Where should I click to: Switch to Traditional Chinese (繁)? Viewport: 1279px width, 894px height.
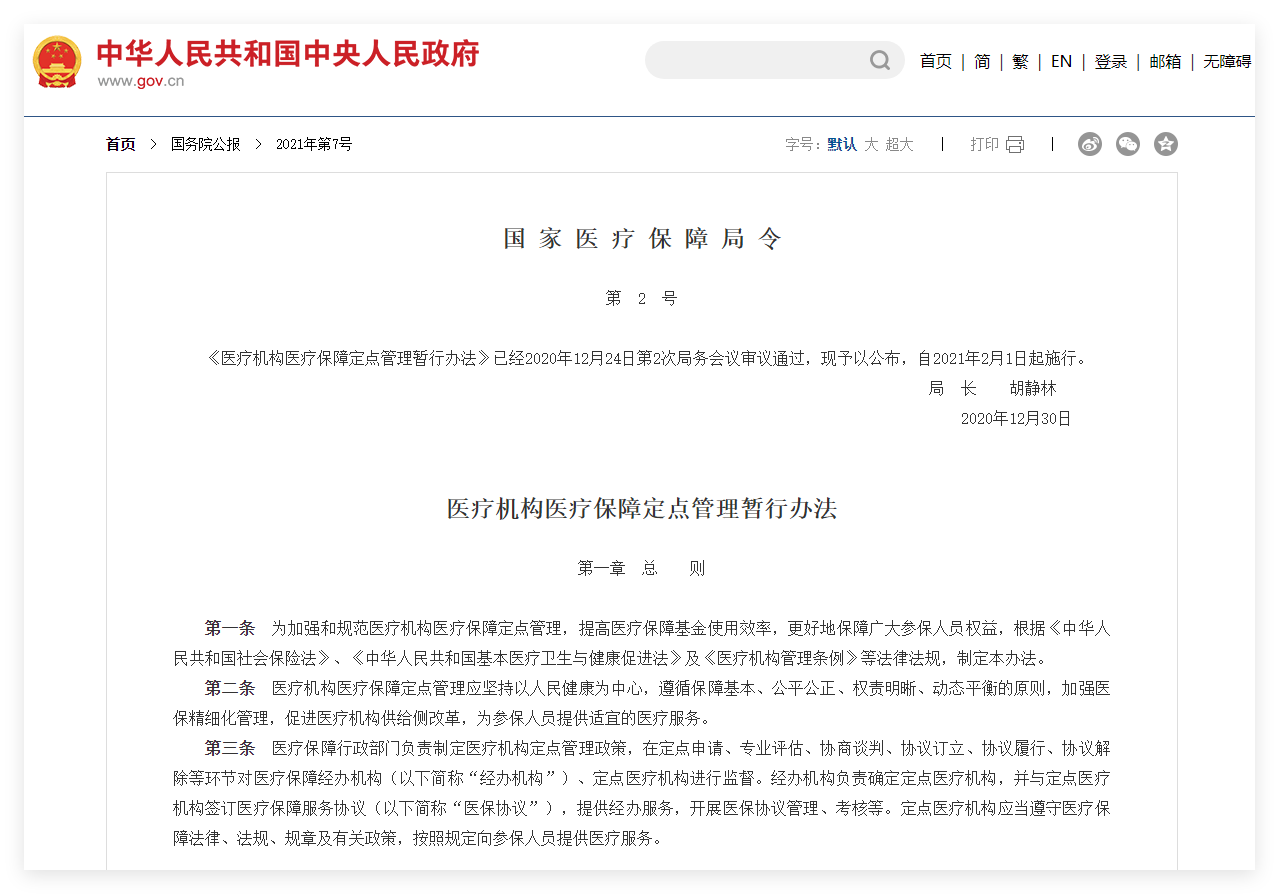[x=1019, y=61]
